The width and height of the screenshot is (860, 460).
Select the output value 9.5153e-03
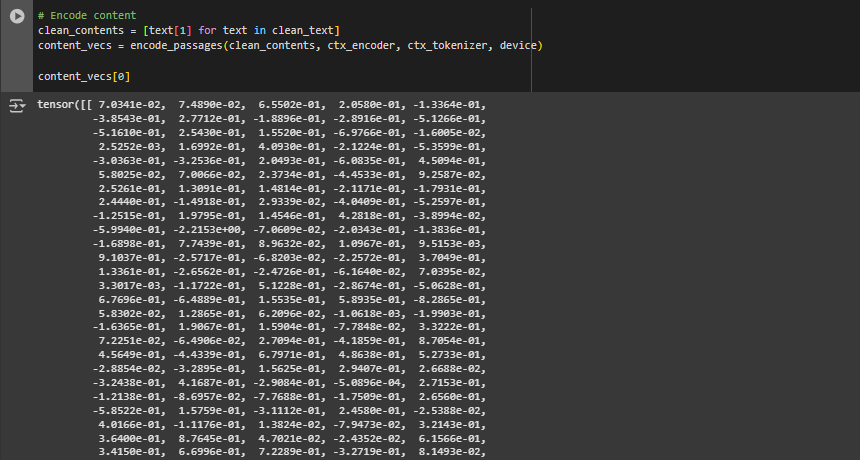[452, 244]
